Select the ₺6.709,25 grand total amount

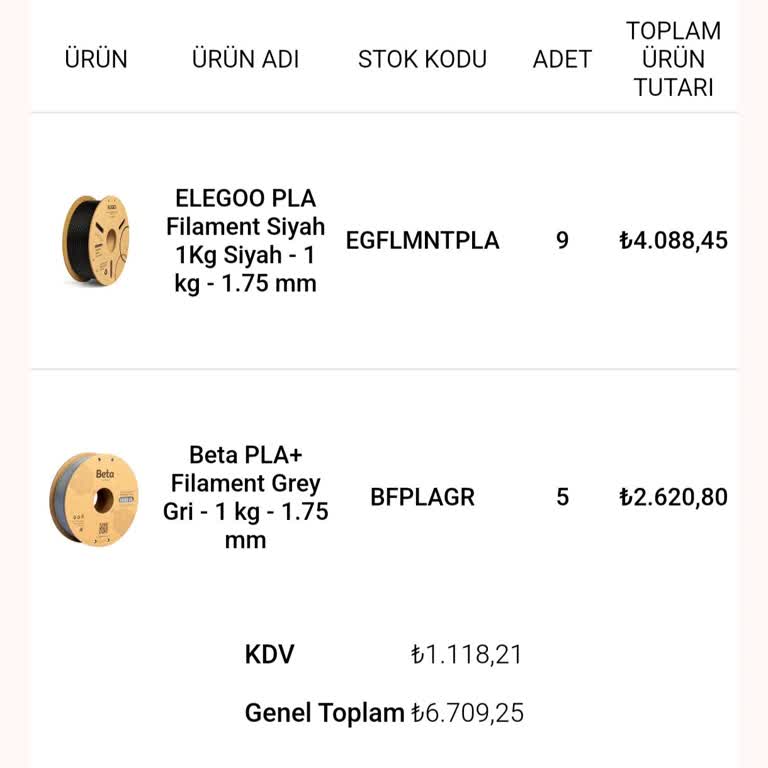pyautogui.click(x=467, y=713)
